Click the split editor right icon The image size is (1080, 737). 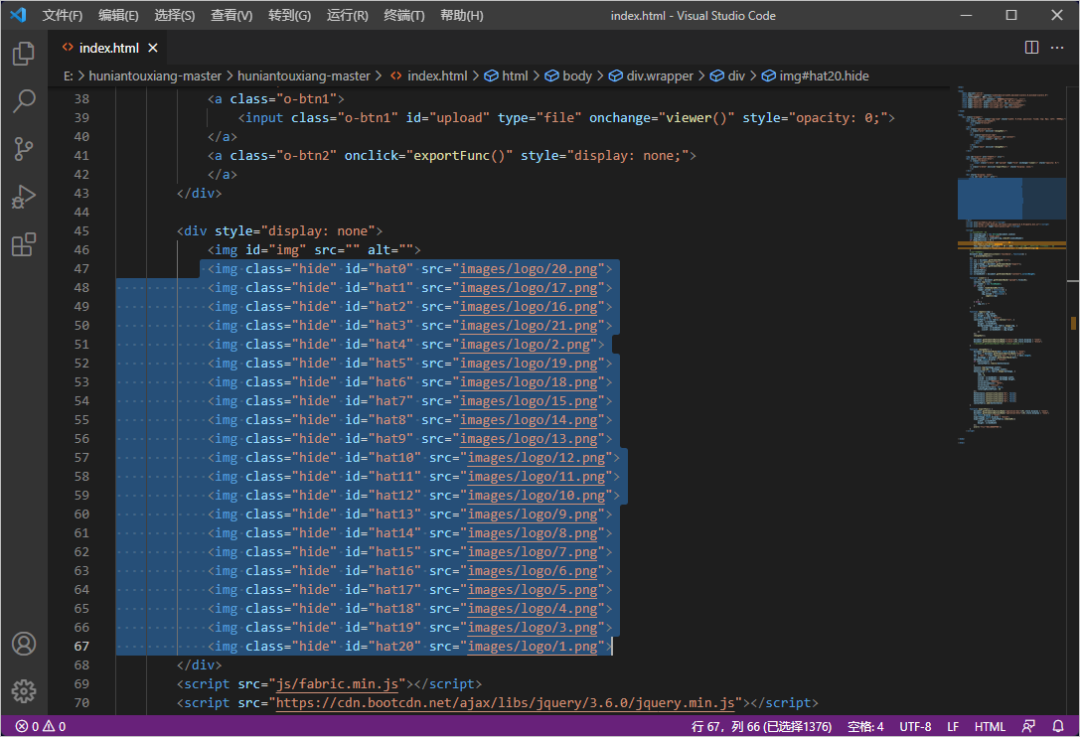point(1032,47)
